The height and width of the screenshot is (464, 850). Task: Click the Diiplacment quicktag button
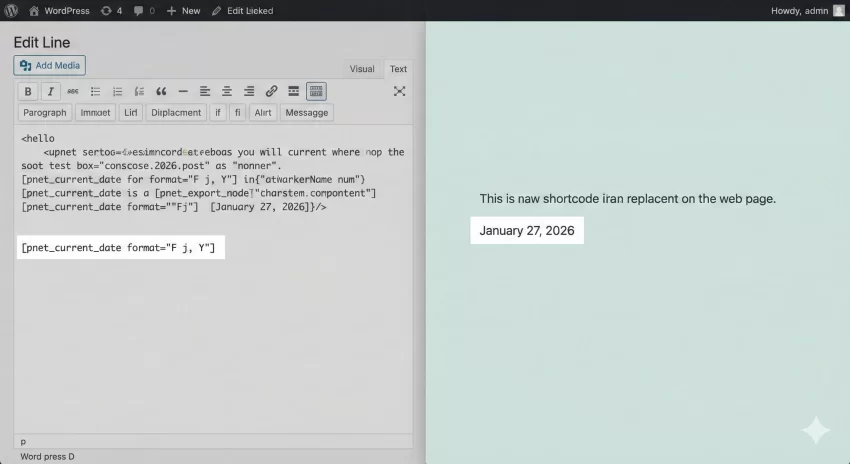[x=176, y=113]
